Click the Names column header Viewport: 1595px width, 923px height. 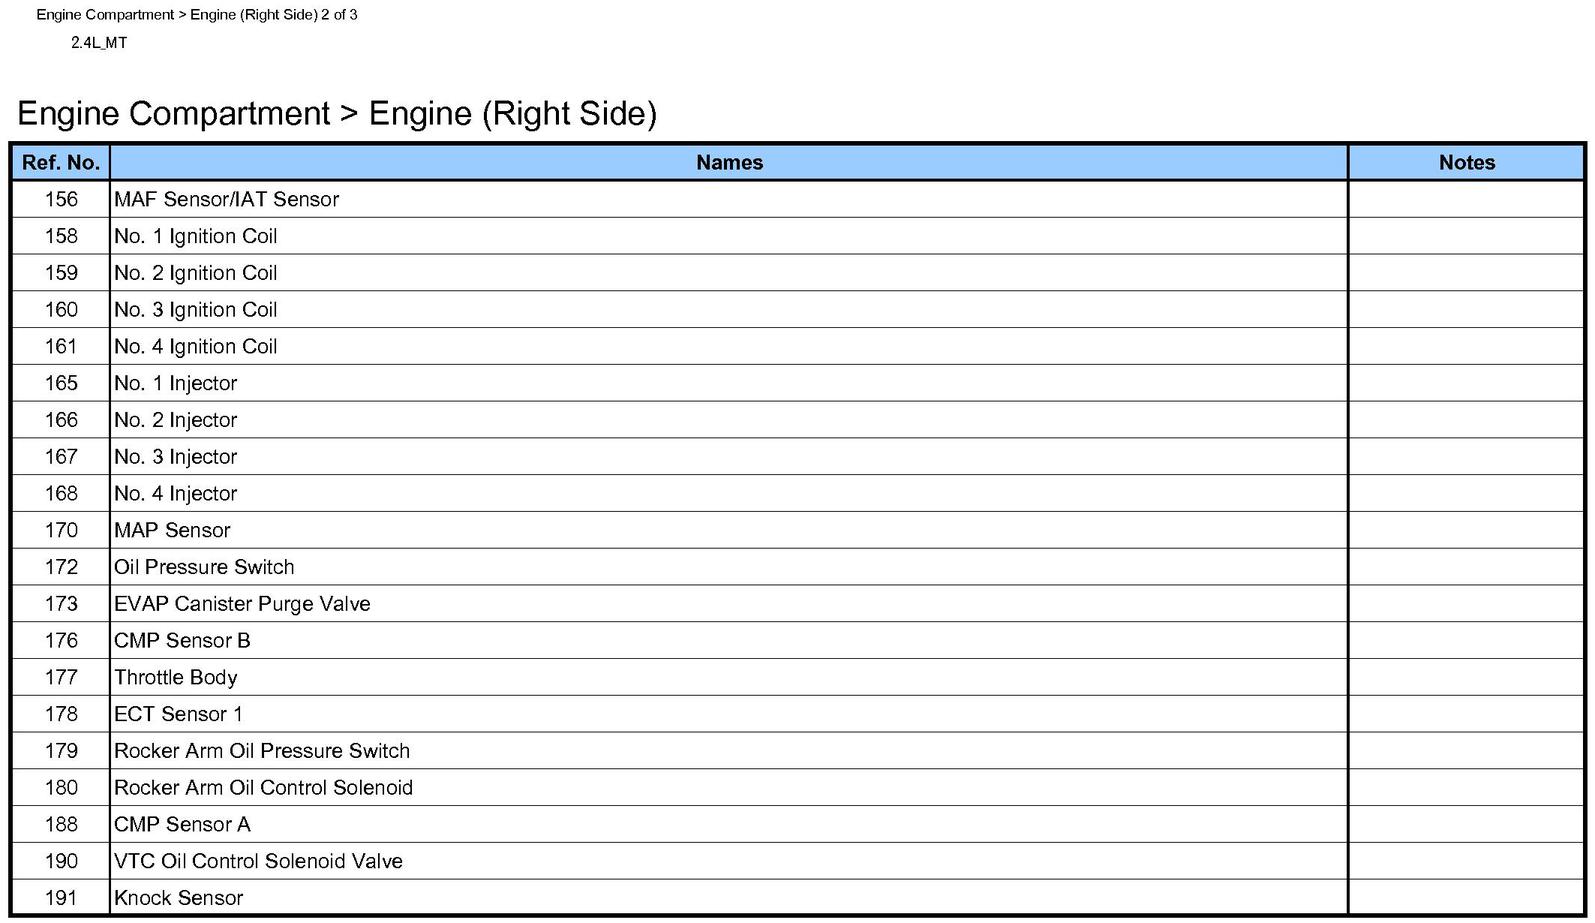[729, 163]
